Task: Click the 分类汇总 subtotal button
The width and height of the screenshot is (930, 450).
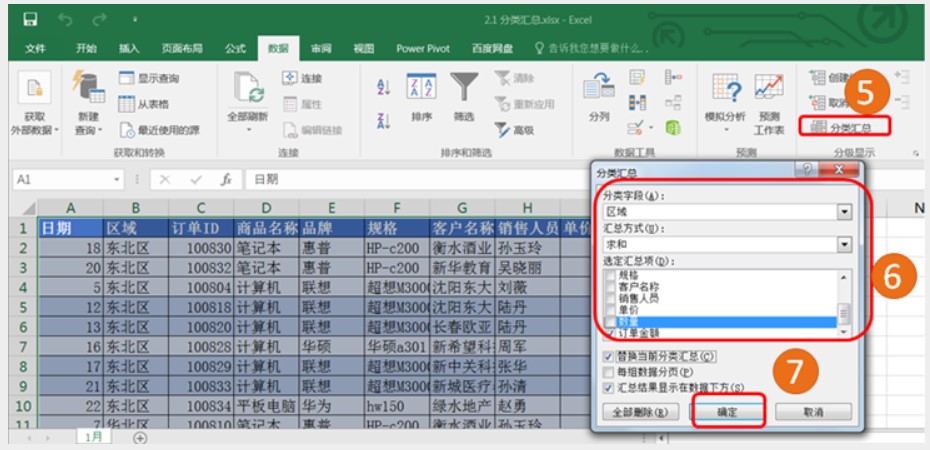Action: (844, 127)
